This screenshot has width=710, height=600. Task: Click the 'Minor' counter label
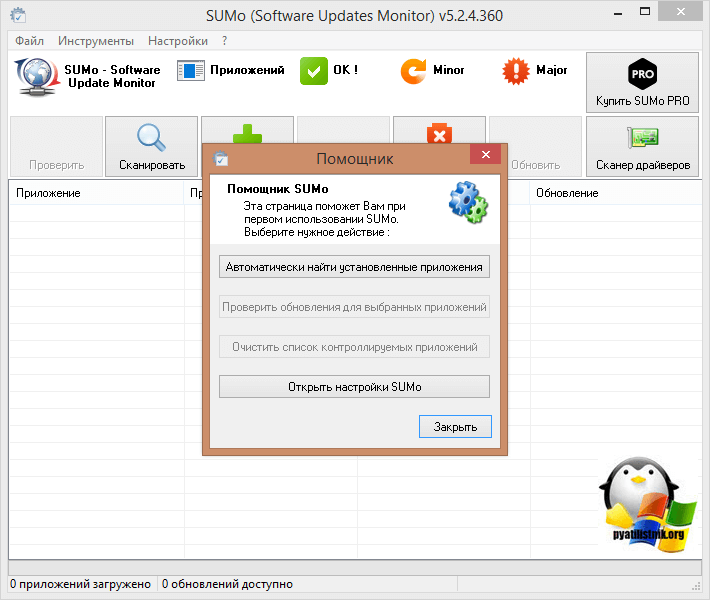tap(449, 70)
